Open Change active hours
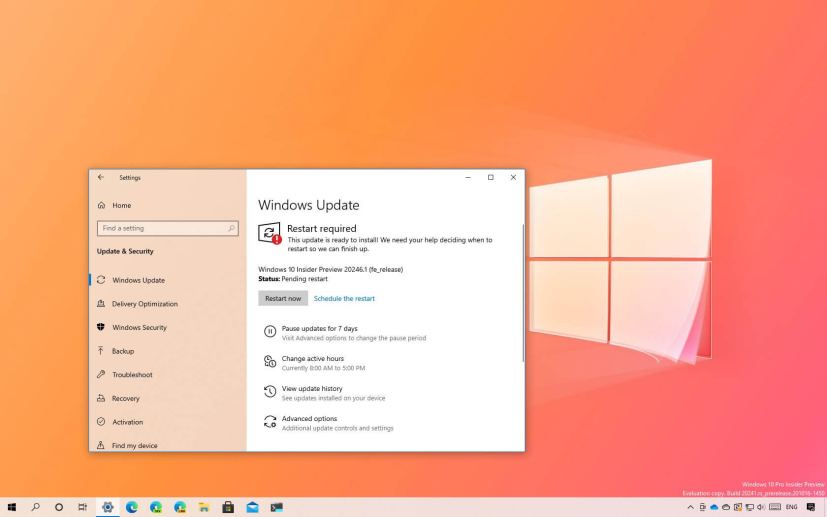 pyautogui.click(x=313, y=358)
